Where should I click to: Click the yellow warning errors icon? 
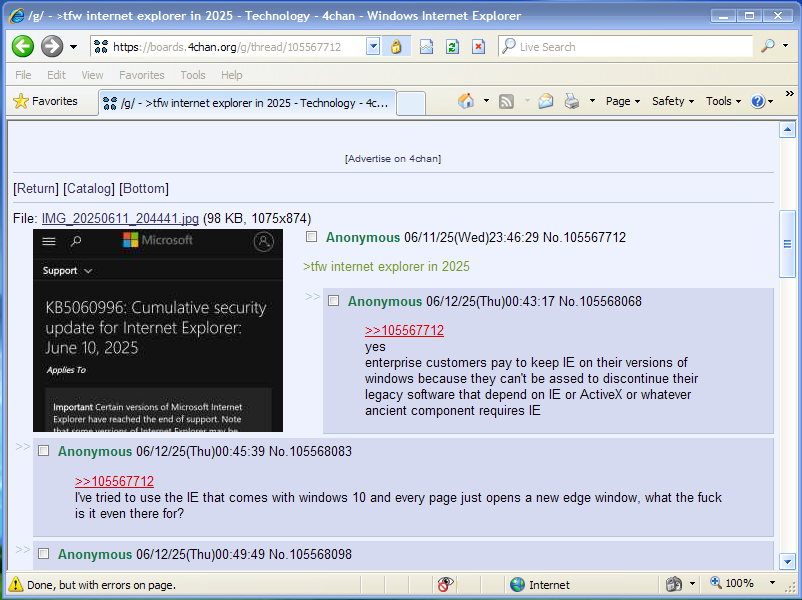16,584
